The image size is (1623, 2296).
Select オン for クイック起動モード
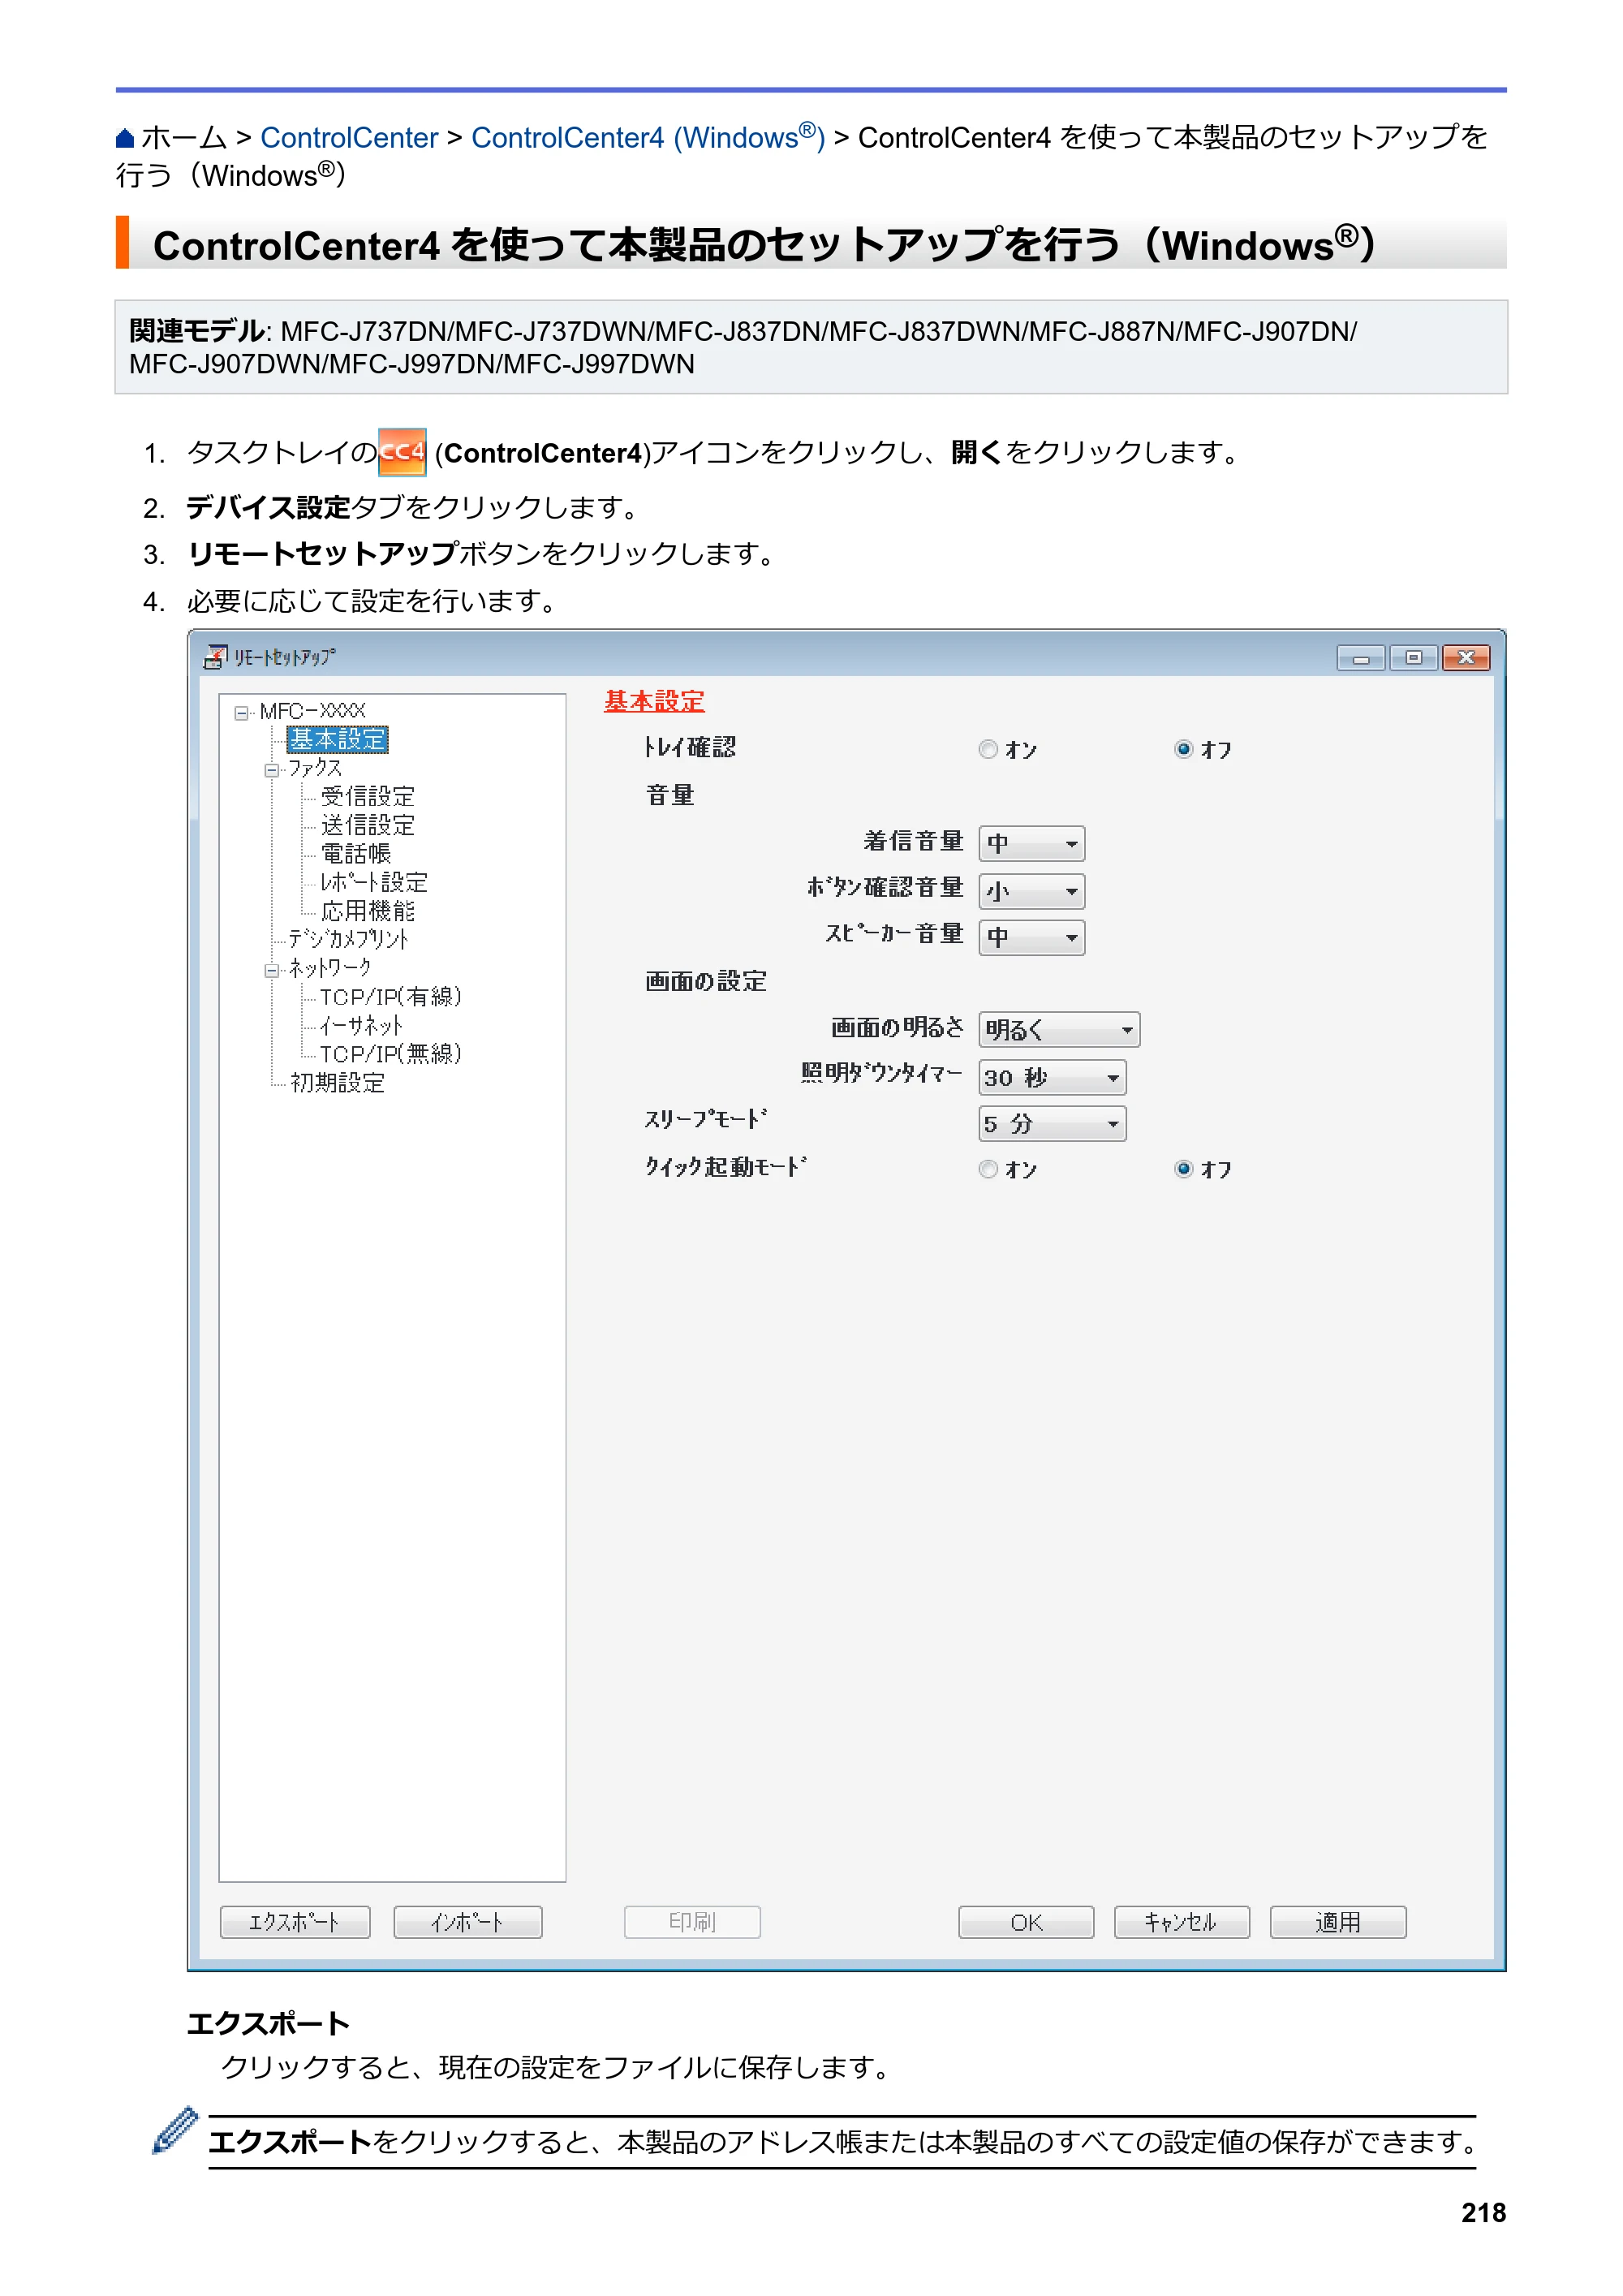click(988, 1169)
